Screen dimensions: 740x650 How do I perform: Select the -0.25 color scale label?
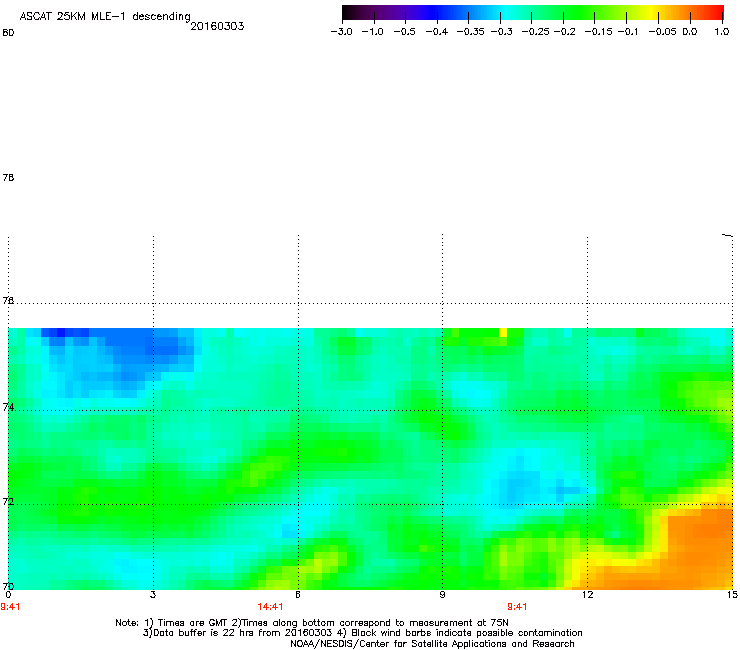536,32
